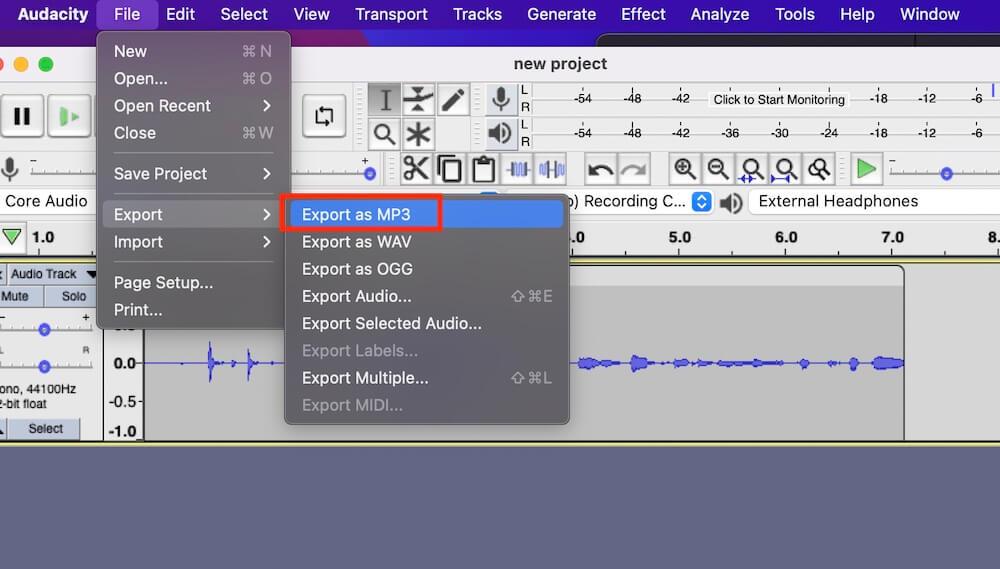Choose Export as WAV
The image size is (1000, 569).
point(426,242)
